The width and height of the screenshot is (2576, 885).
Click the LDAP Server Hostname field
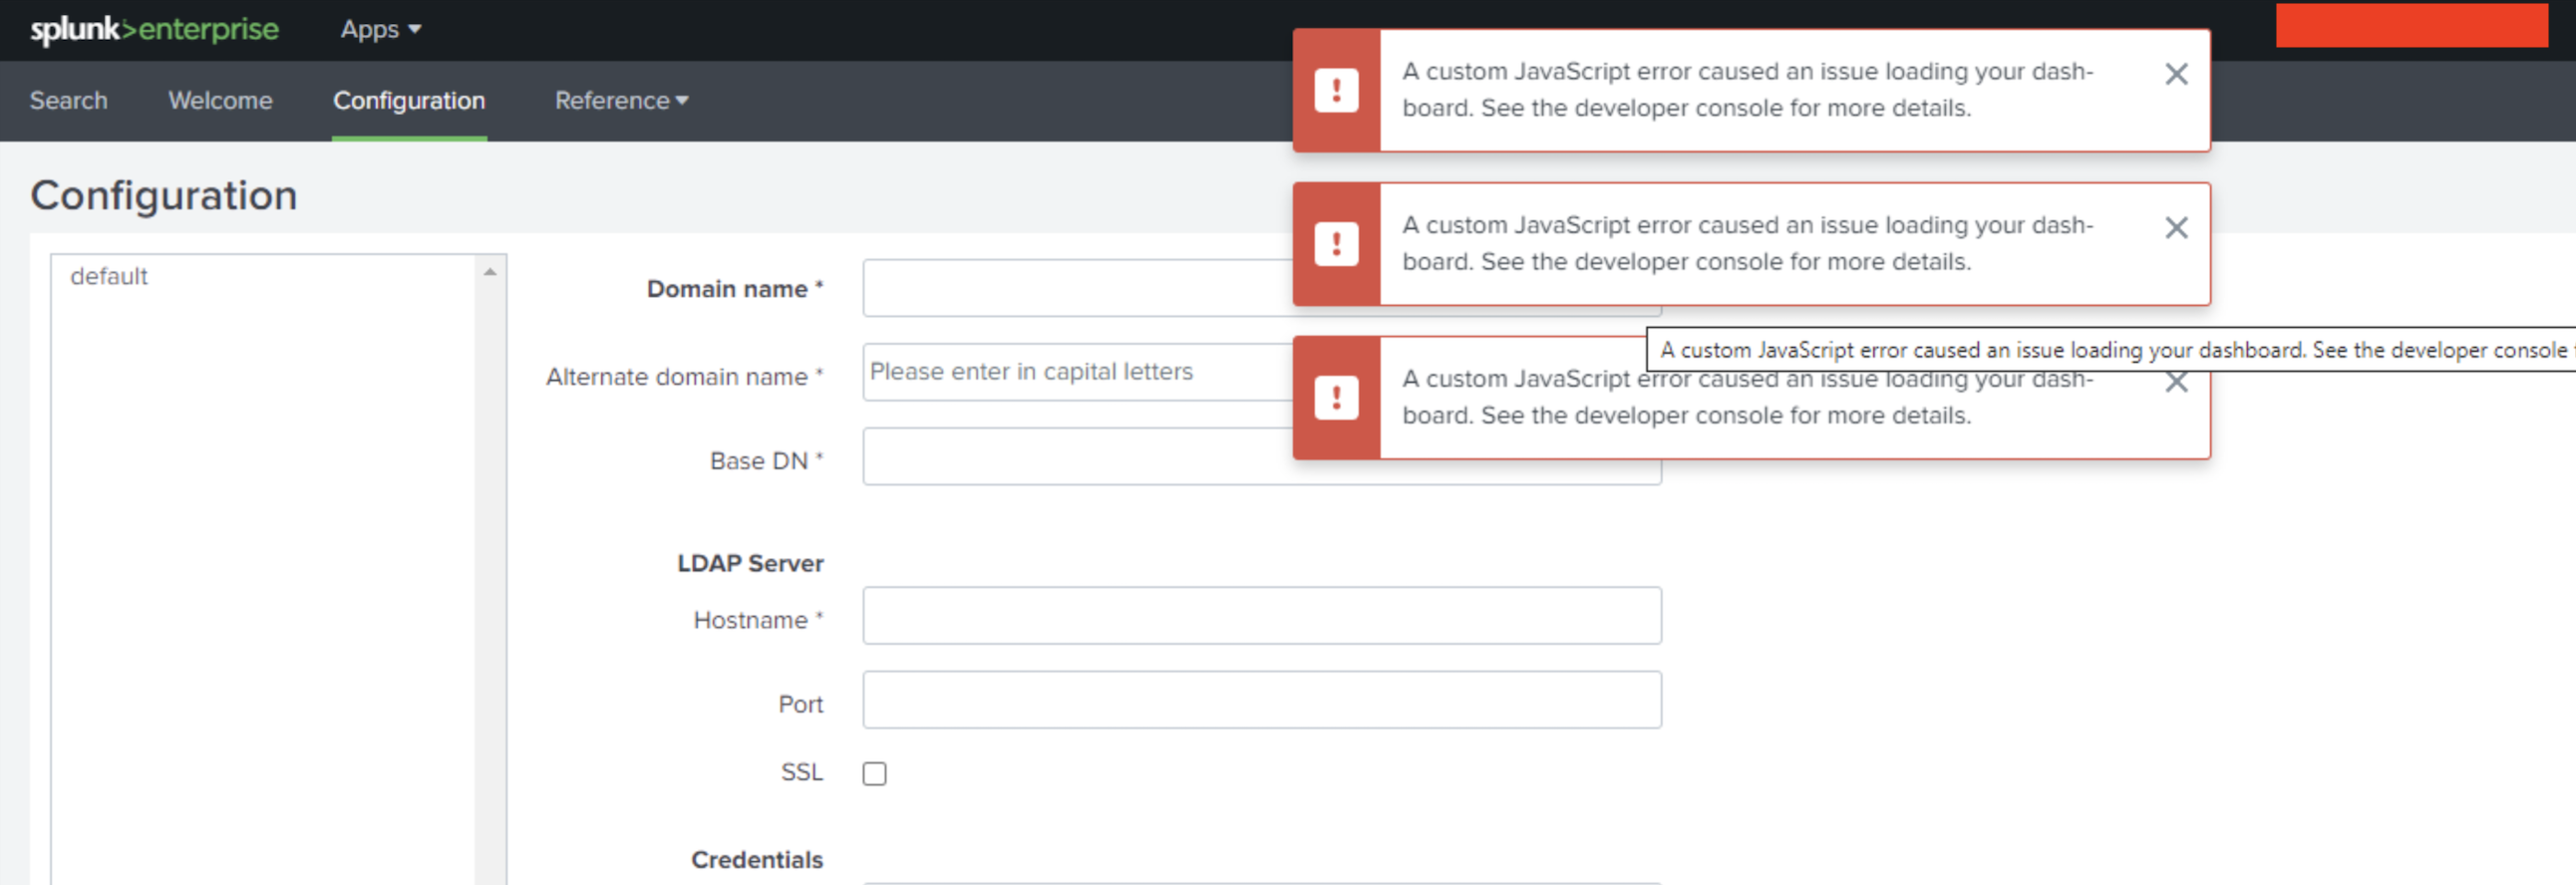point(1261,616)
